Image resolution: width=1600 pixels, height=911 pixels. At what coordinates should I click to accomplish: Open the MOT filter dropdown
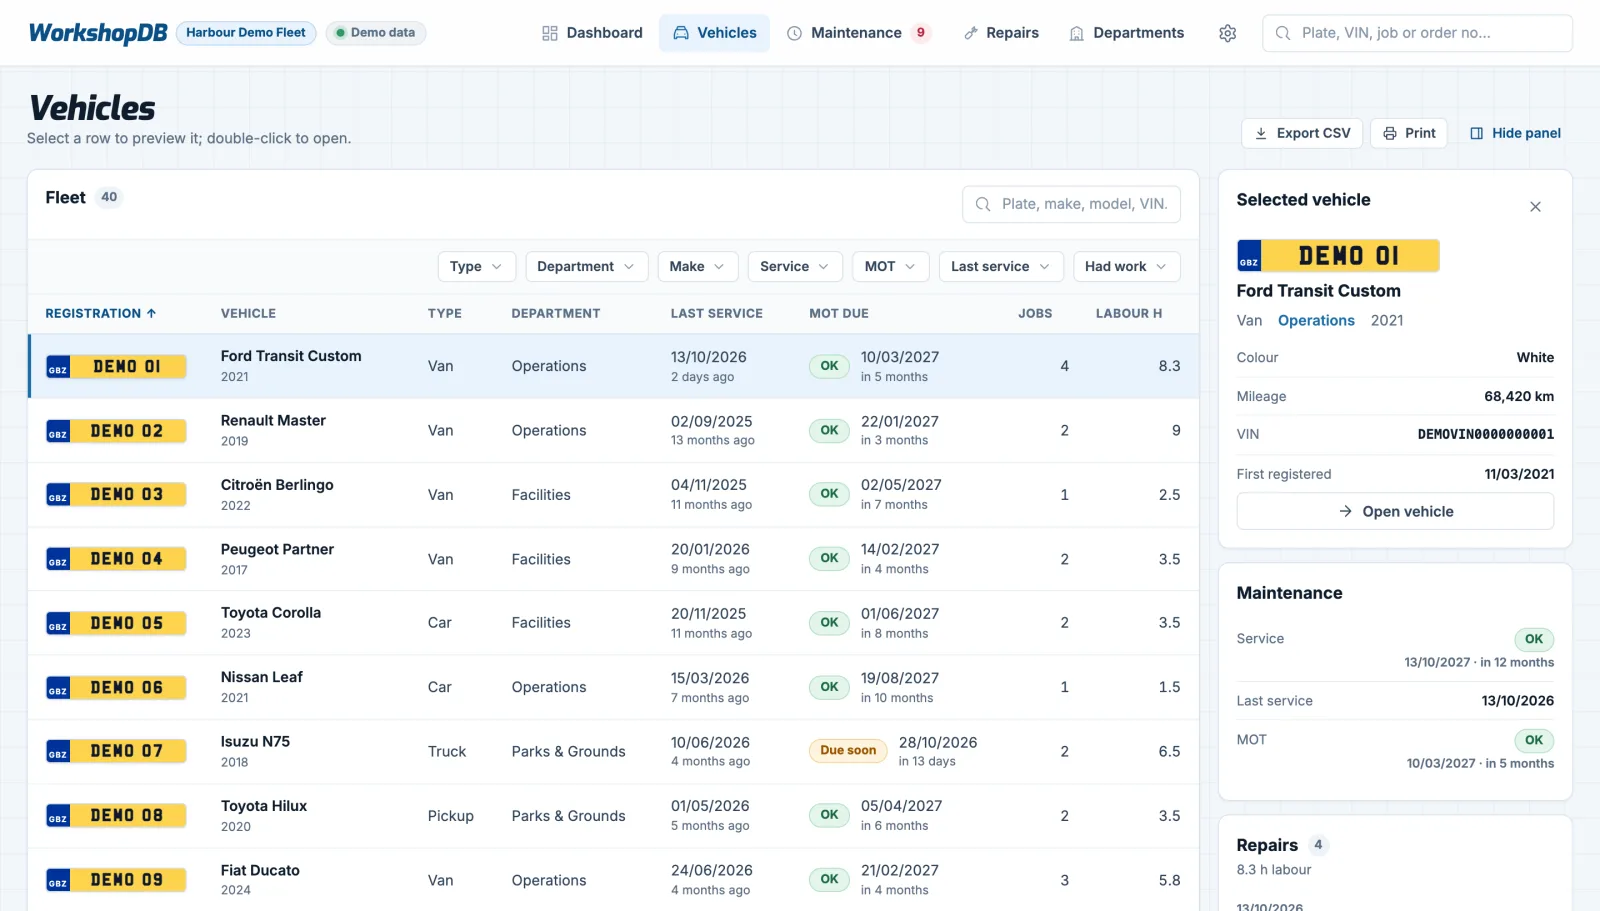click(890, 266)
